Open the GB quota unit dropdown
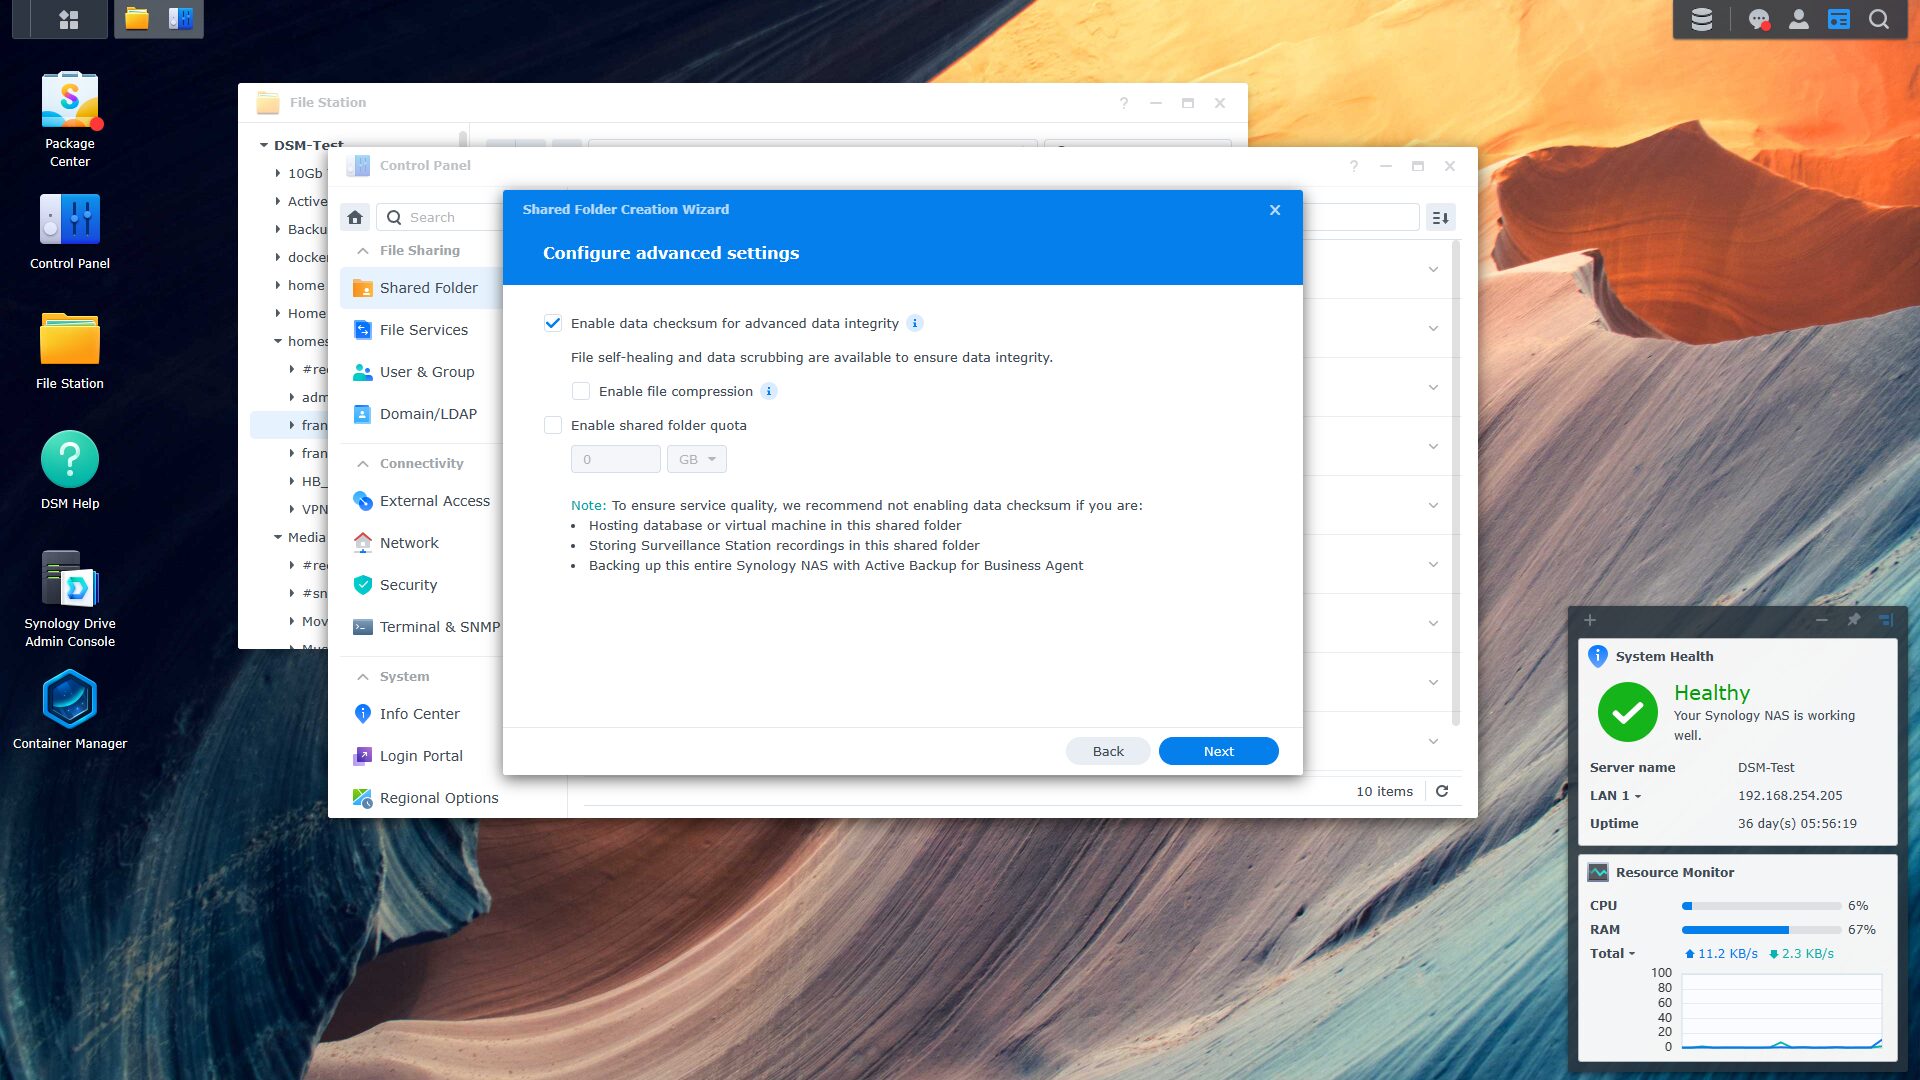 click(697, 459)
